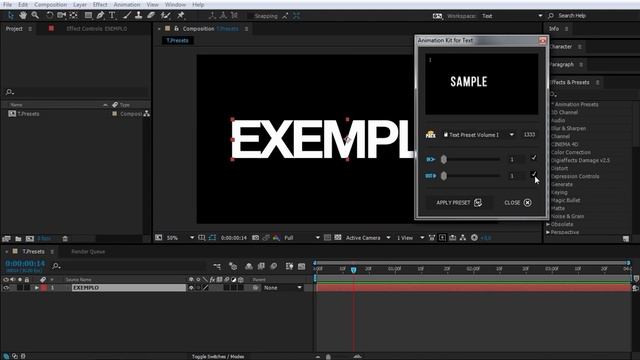Viewport: 640px width, 360px height.
Task: Select the Horizontal Type tool
Action: pos(112,16)
